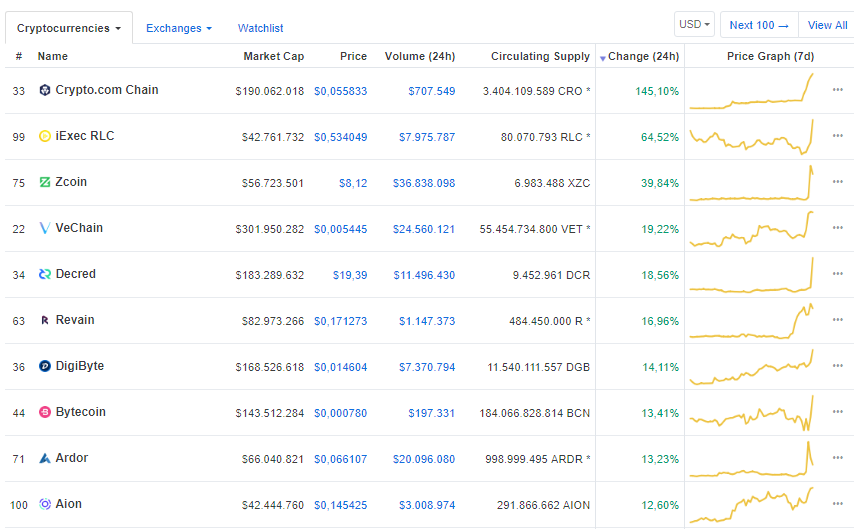Open more options for Decred row
This screenshot has height=529, width=854.
click(838, 273)
